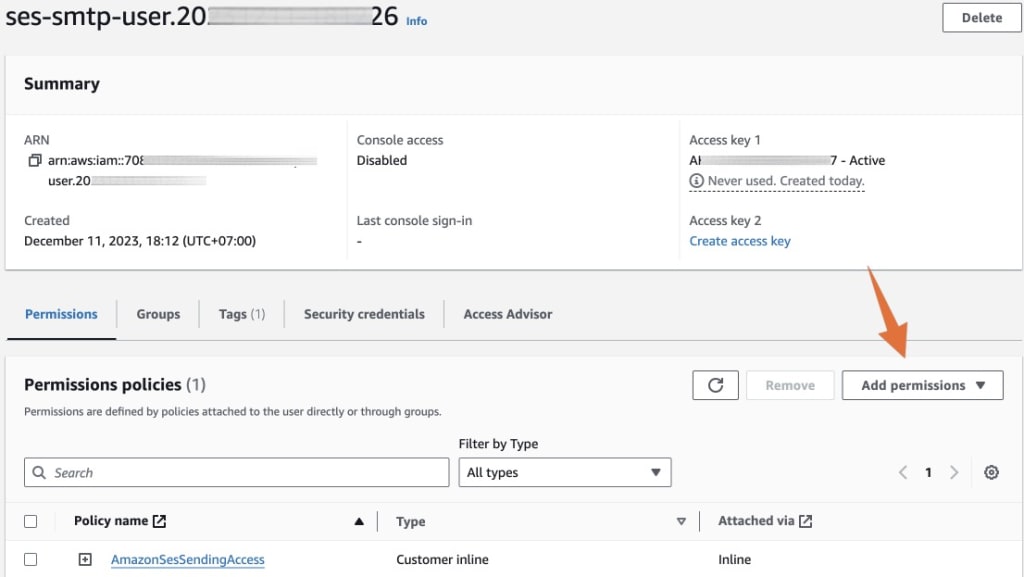Open the Access Advisor tab

pyautogui.click(x=508, y=314)
